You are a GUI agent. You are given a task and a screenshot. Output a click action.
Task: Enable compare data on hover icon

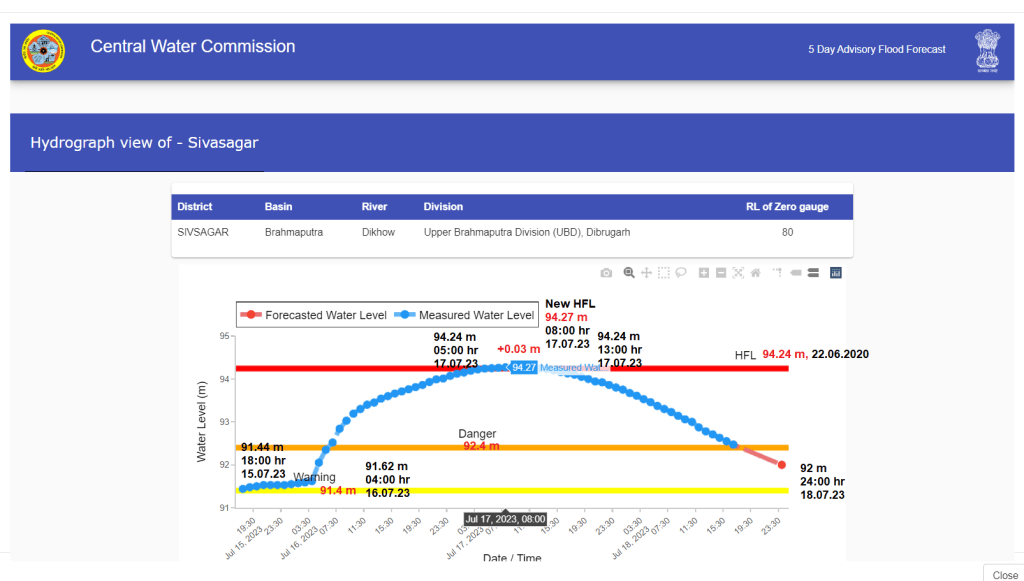pos(813,273)
